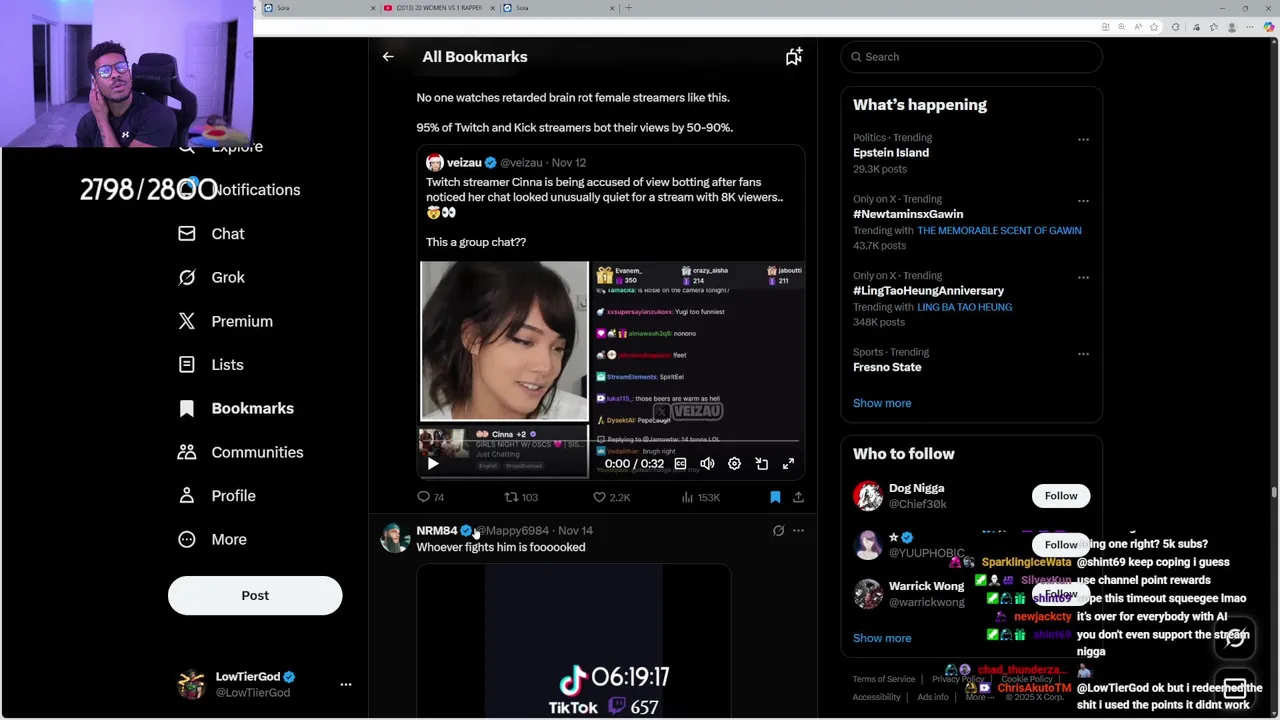Click LING BA TAO HEUNG link
The height and width of the screenshot is (720, 1280).
[x=964, y=308]
